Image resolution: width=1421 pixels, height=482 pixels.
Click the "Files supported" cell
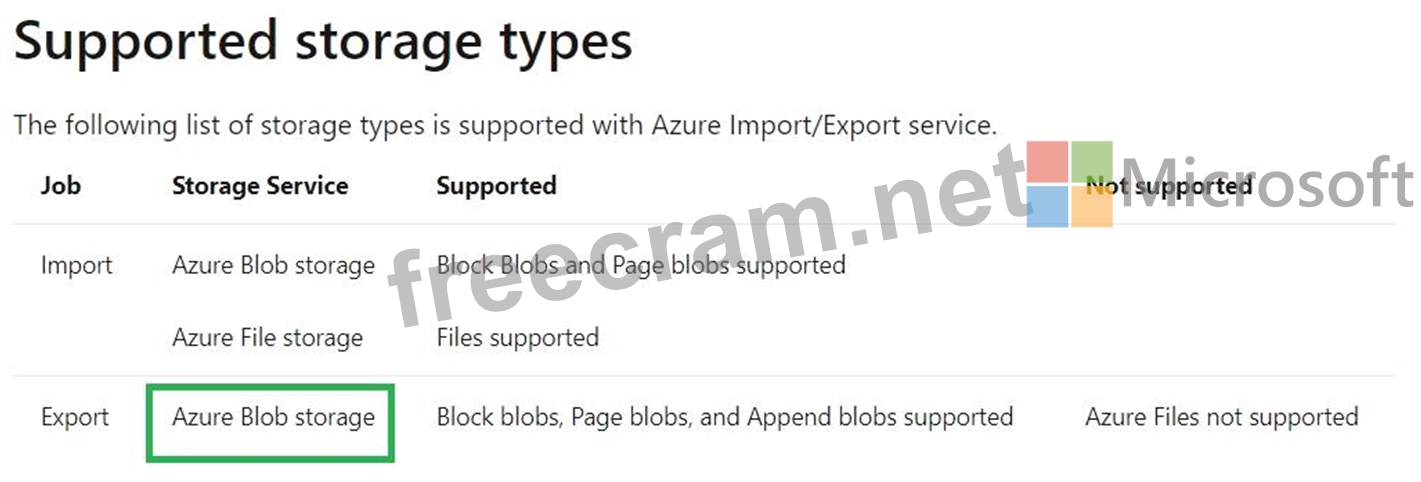tap(517, 338)
